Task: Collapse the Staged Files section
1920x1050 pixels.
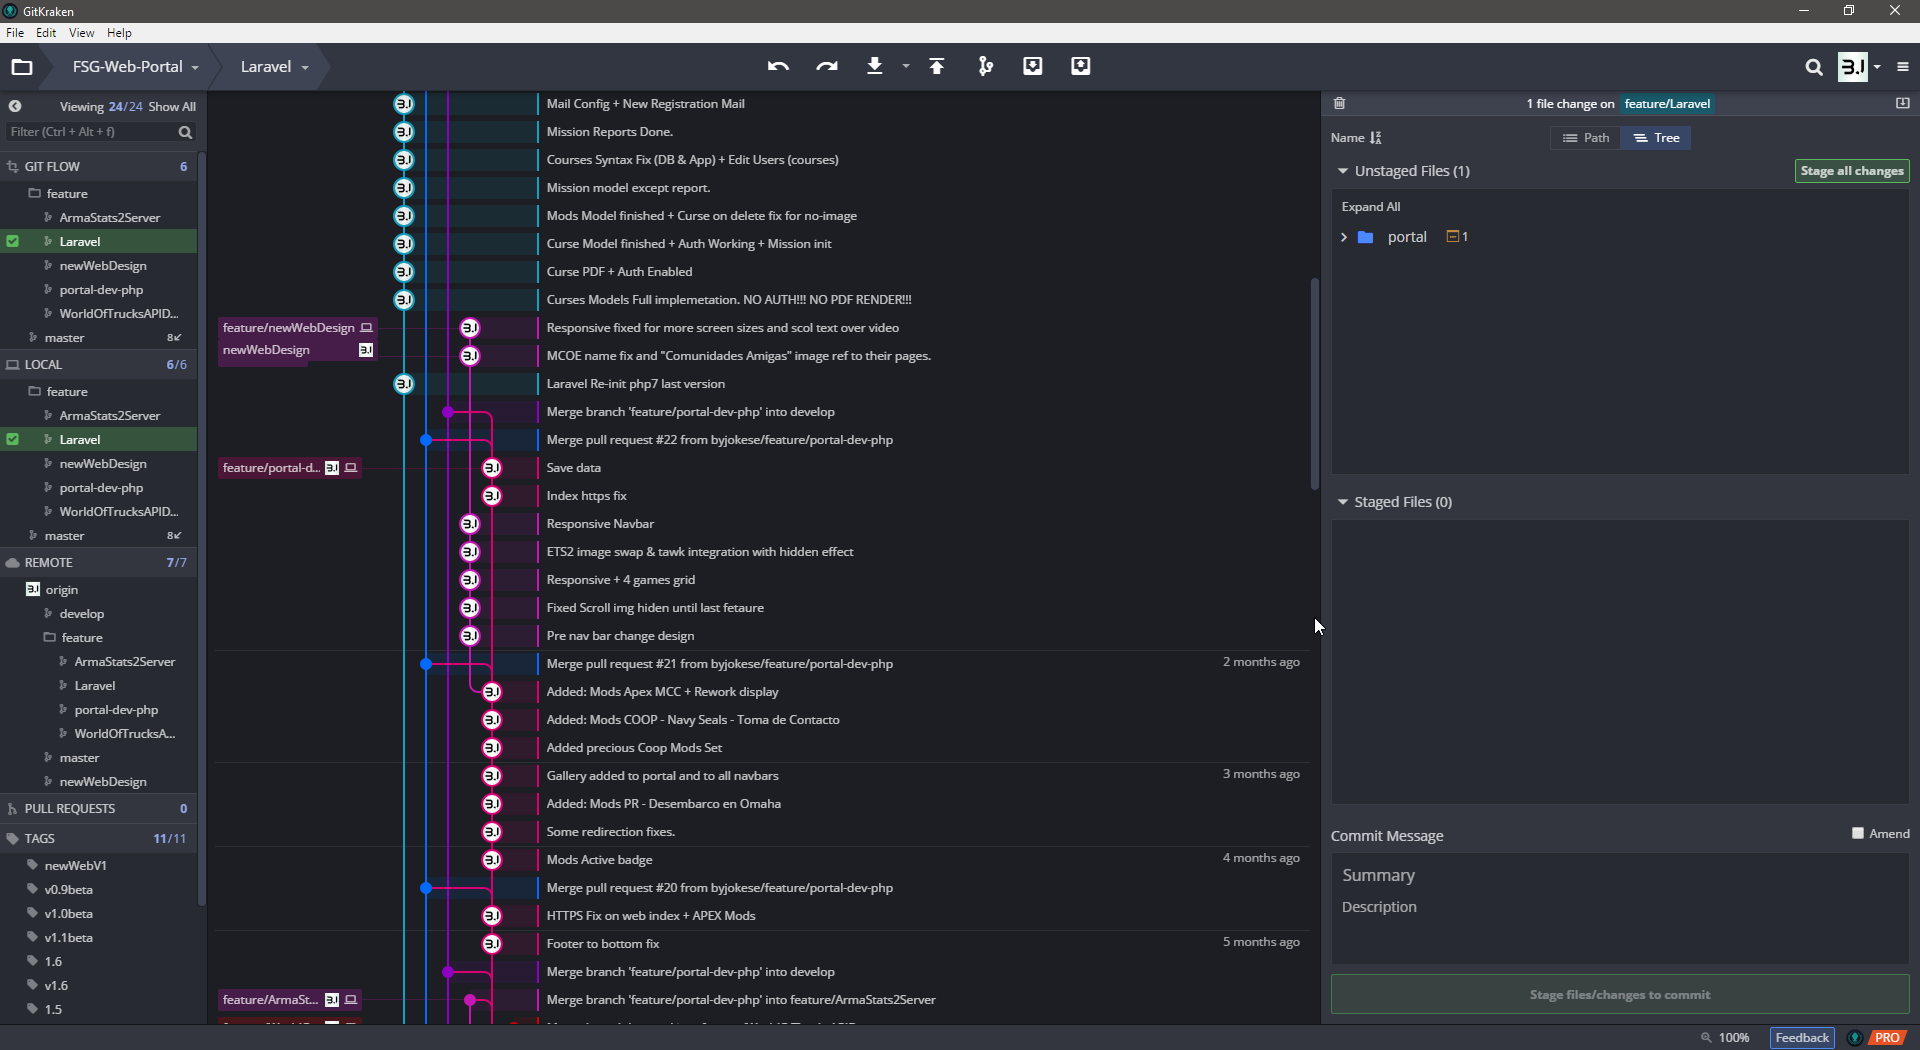Action: 1343,502
